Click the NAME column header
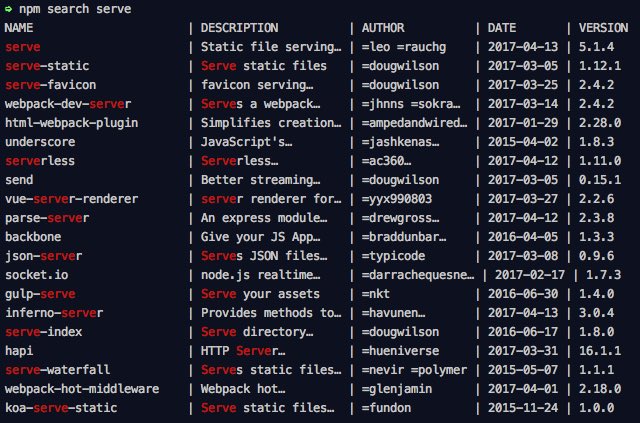Screen dimensions: 640x423 point(19,28)
